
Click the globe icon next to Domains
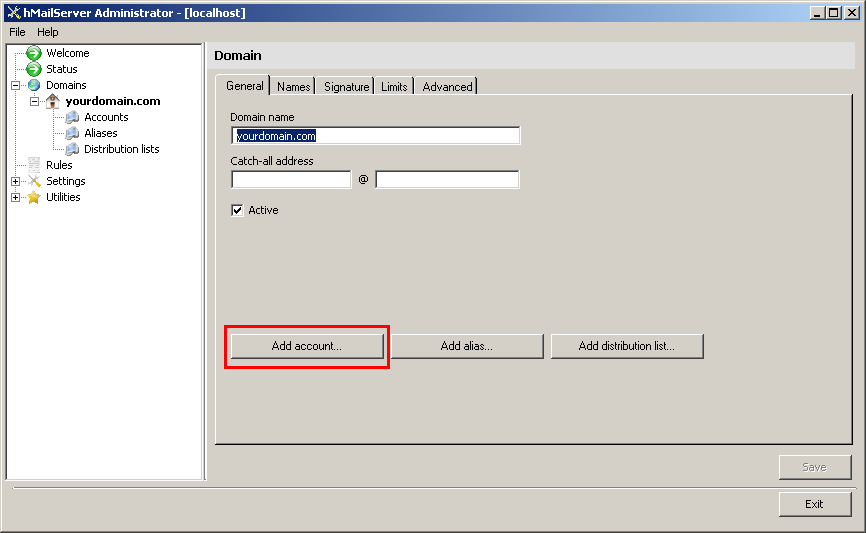[x=34, y=85]
